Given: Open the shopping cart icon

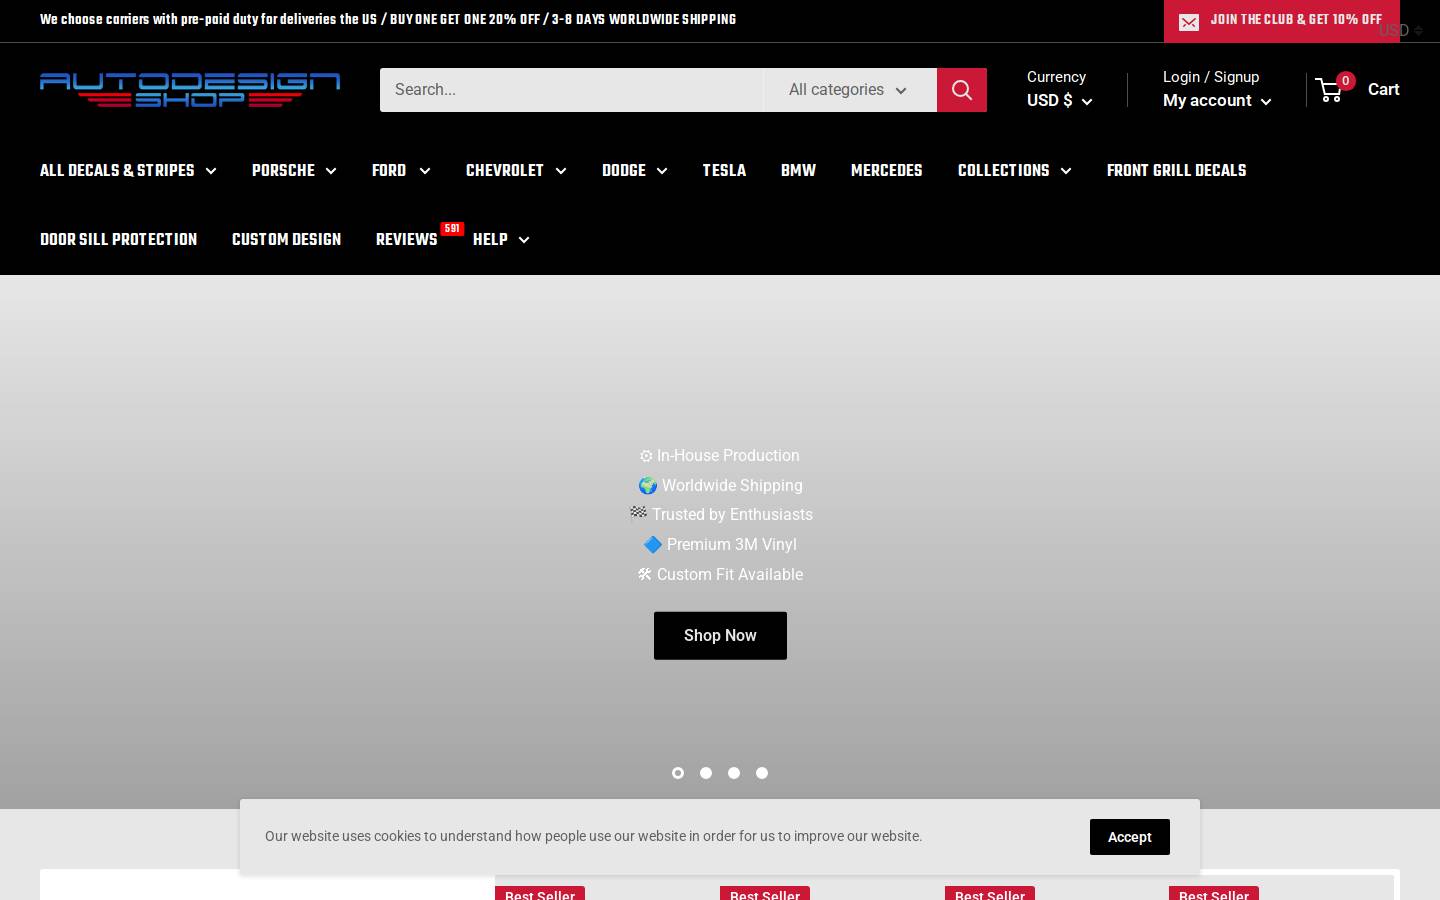Looking at the screenshot, I should (1329, 90).
